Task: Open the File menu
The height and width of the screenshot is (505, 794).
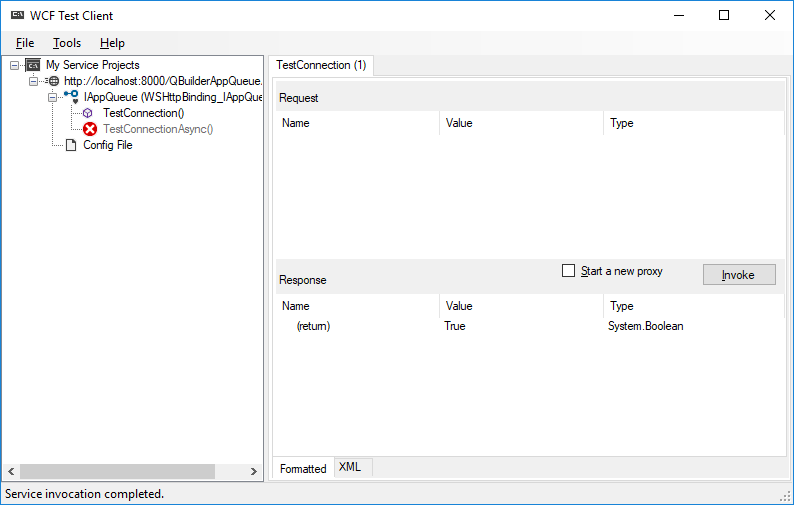Action: 25,43
